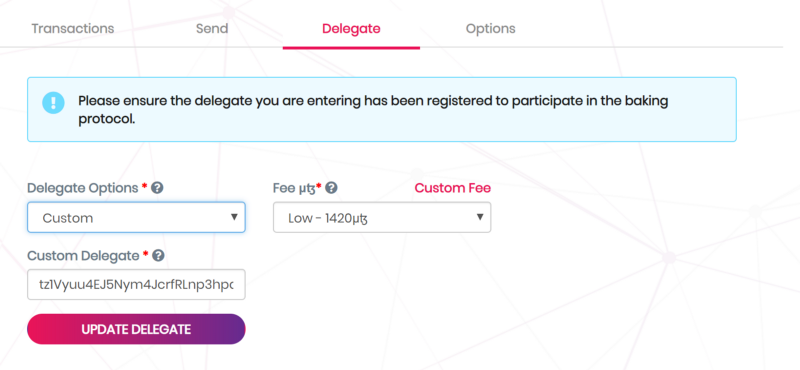800x370 pixels.
Task: Switch to the Transactions tab
Action: click(x=72, y=29)
